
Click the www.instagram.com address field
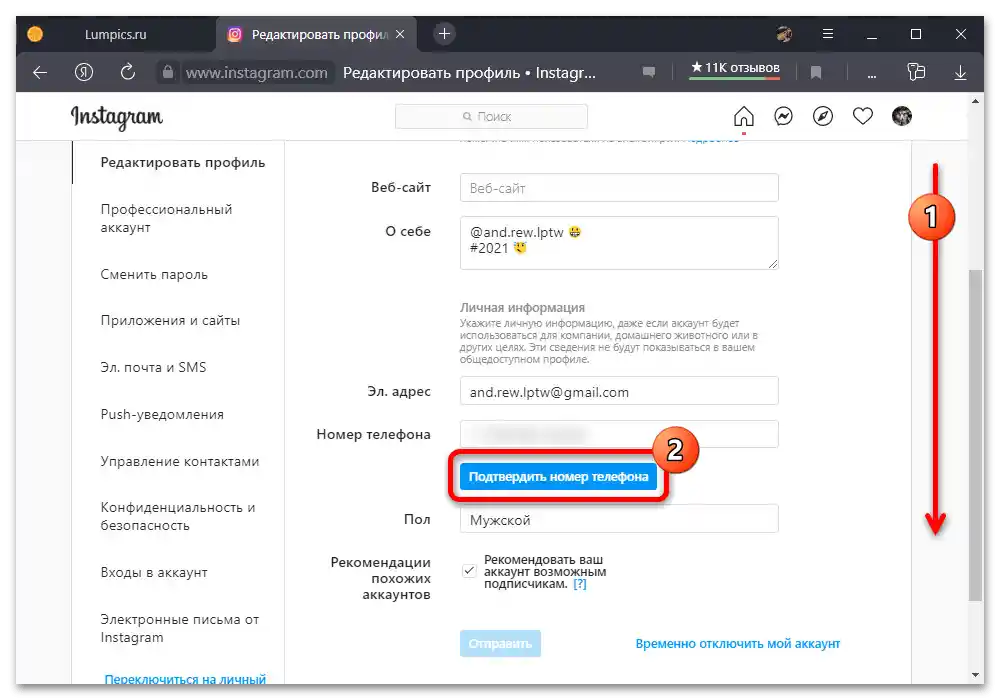pos(256,73)
